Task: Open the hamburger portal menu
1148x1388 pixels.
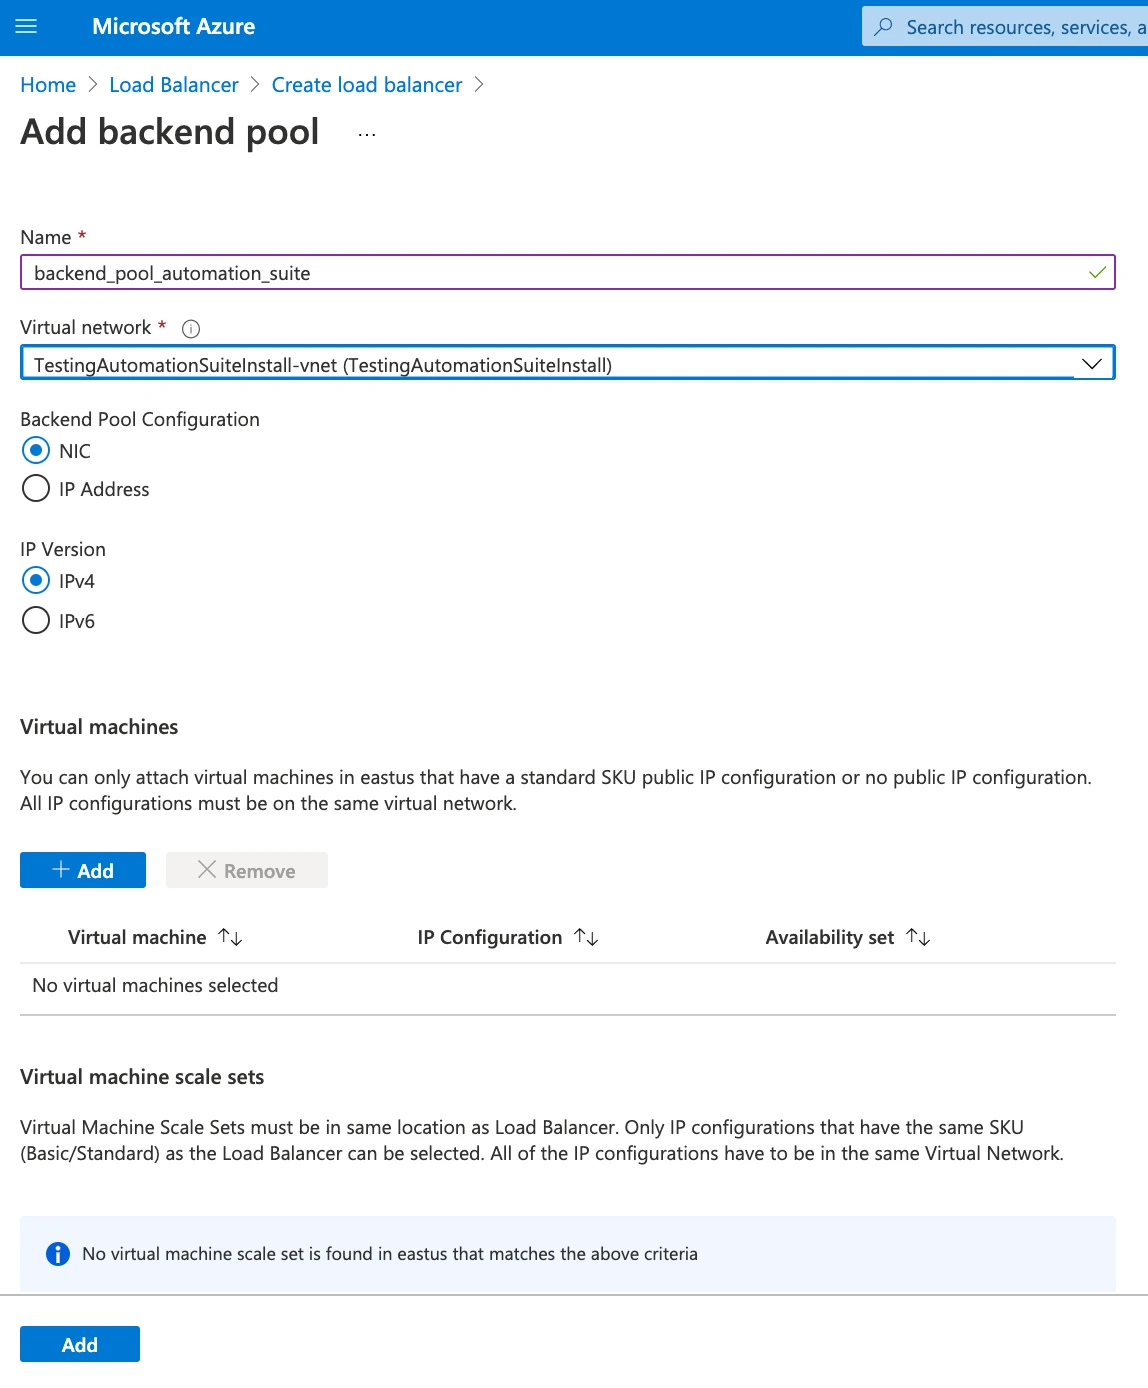Action: [x=27, y=27]
